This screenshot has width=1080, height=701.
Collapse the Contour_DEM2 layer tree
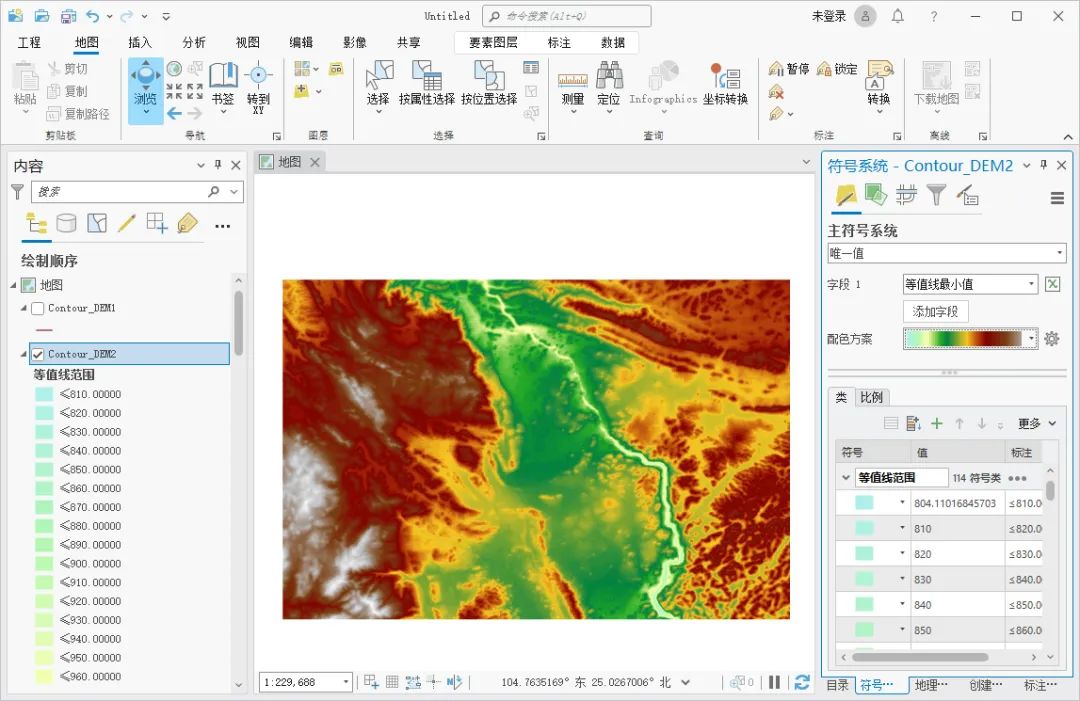tap(24, 354)
